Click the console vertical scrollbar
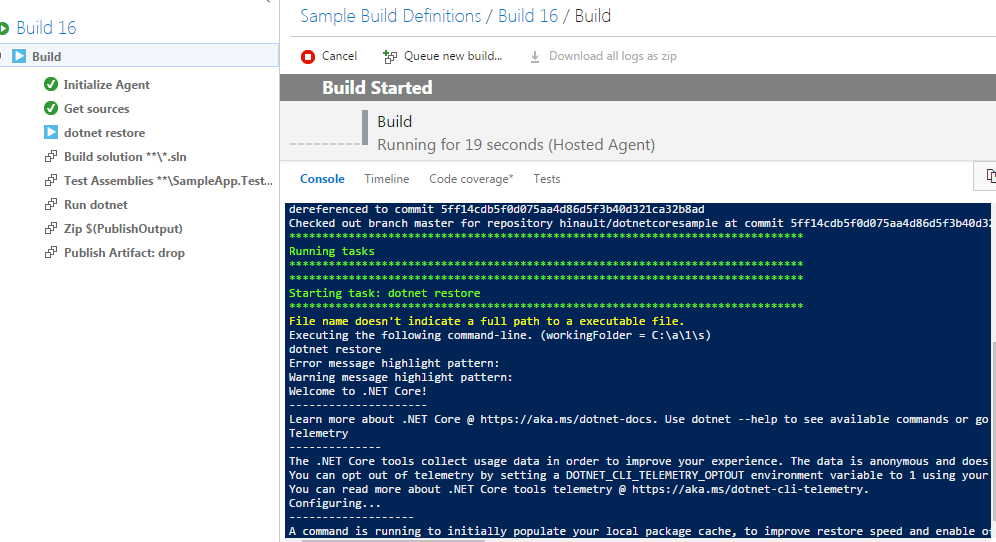Image resolution: width=996 pixels, height=542 pixels. (991, 400)
